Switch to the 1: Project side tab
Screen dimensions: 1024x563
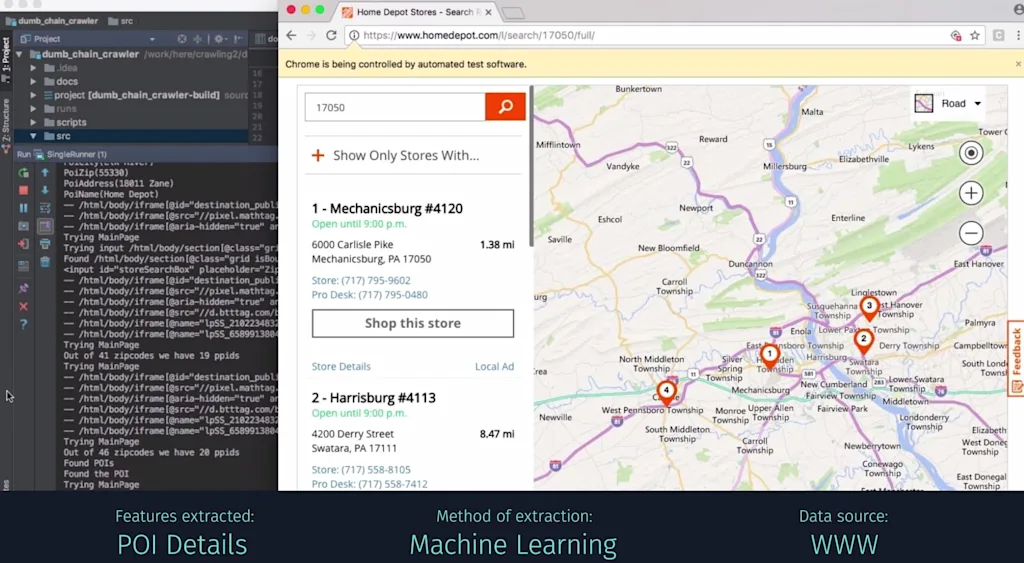pos(7,59)
